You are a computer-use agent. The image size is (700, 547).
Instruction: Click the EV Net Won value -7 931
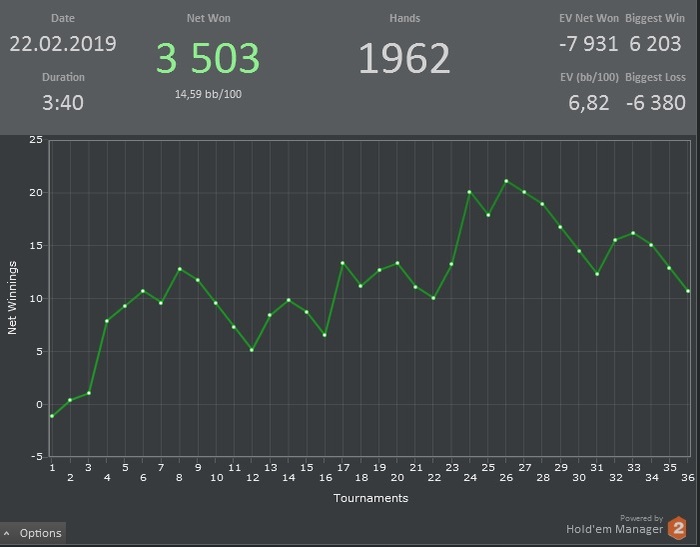click(589, 44)
